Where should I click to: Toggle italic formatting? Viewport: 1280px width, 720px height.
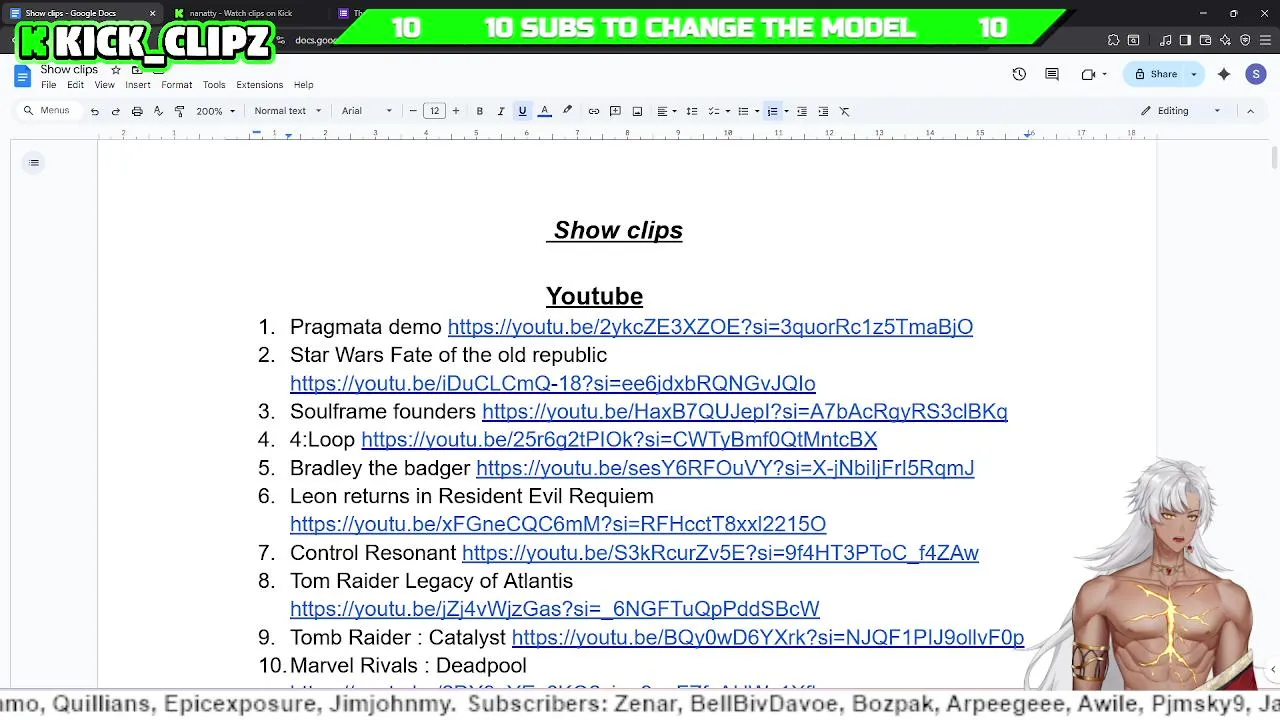click(501, 111)
